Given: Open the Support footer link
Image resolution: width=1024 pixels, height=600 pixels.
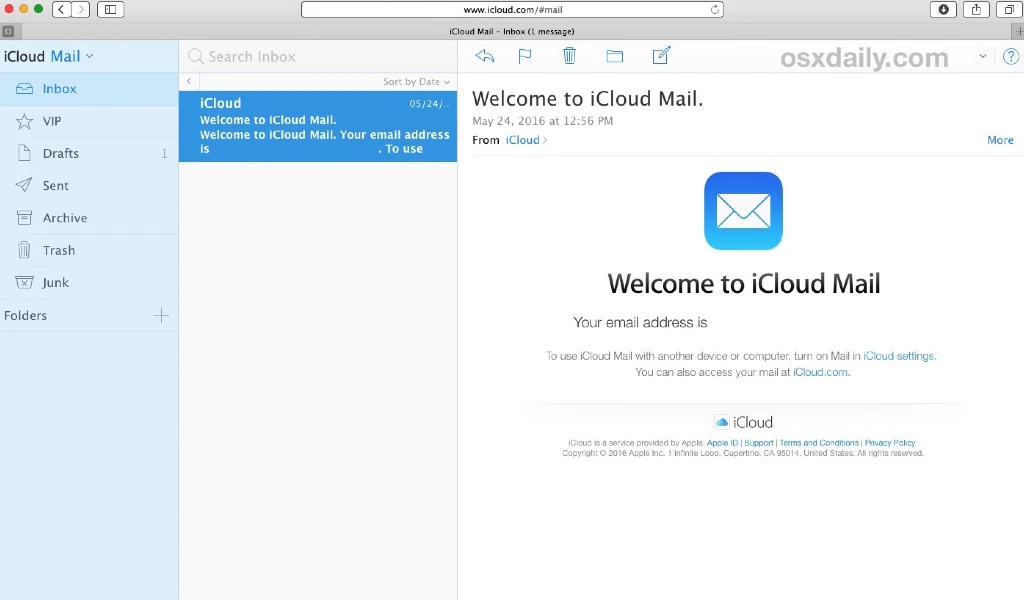Looking at the screenshot, I should pyautogui.click(x=759, y=443).
